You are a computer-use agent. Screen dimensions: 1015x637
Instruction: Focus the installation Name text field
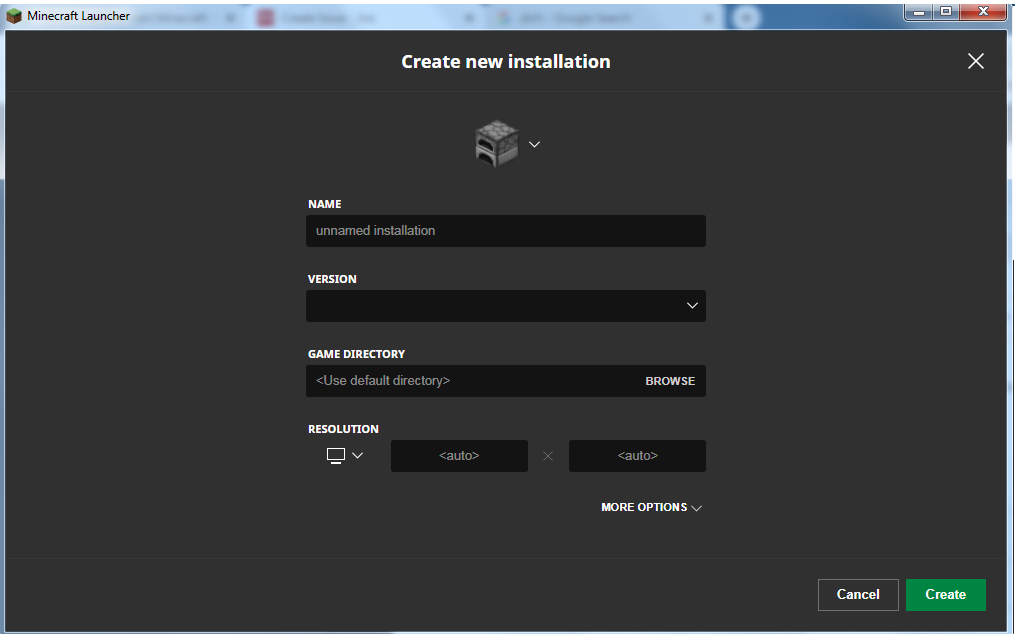pyautogui.click(x=505, y=231)
